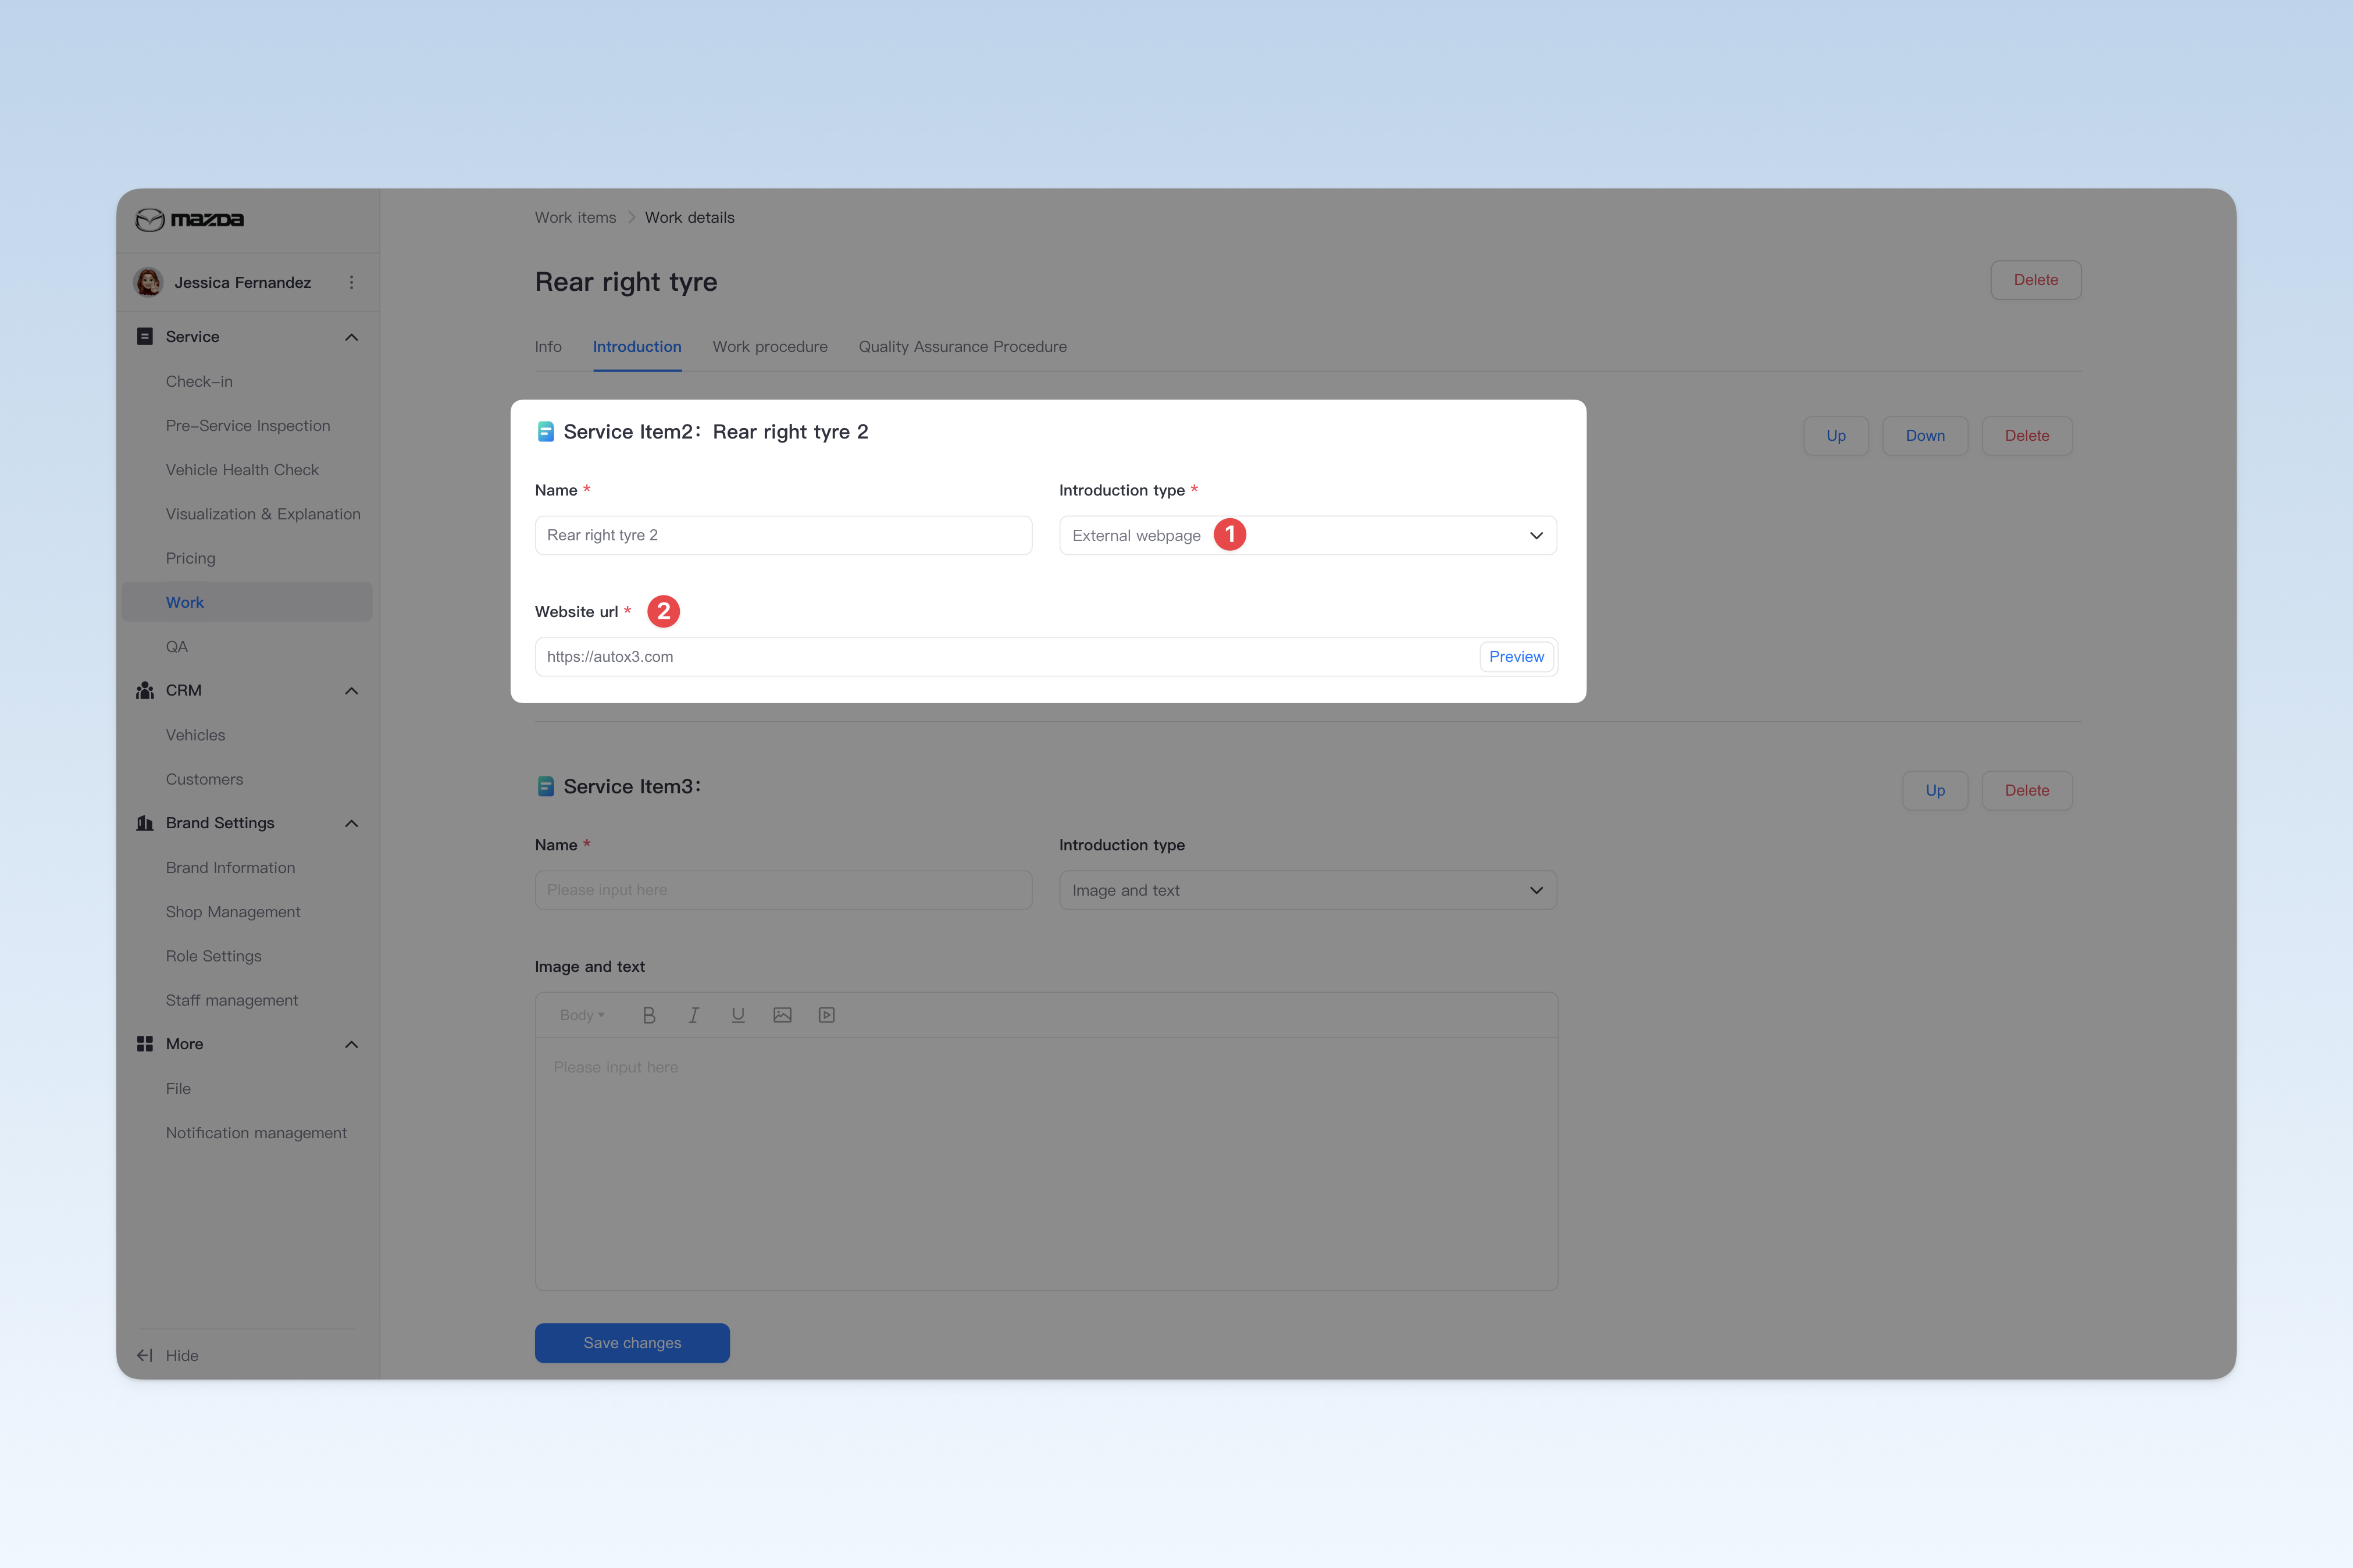Click the More grid icon
Image resolution: width=2353 pixels, height=1568 pixels.
(145, 1043)
